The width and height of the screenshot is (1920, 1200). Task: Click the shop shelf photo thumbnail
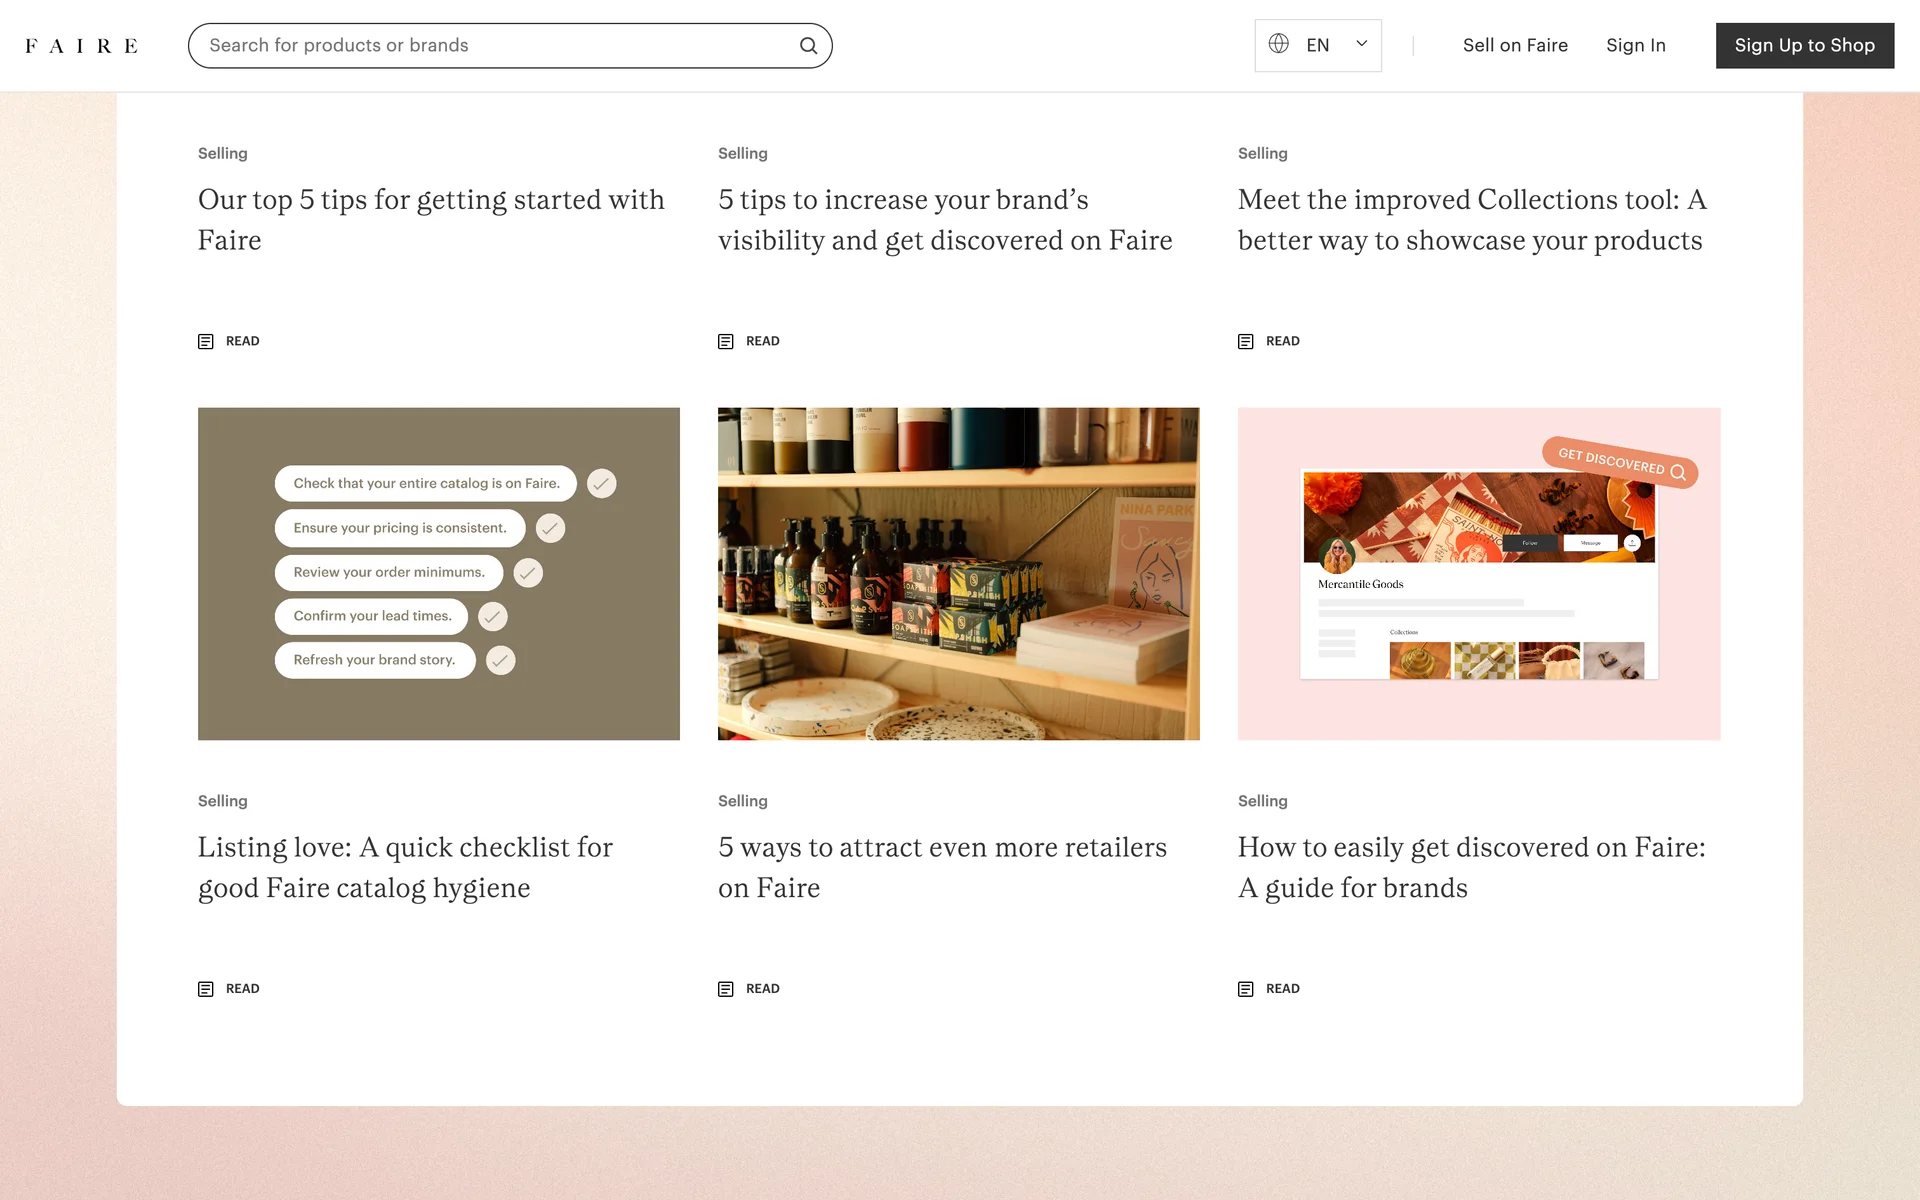958,573
